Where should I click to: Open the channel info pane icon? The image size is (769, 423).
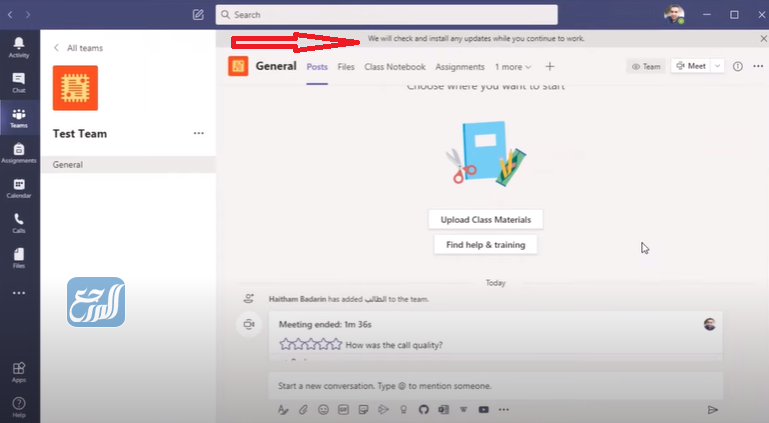(x=738, y=66)
